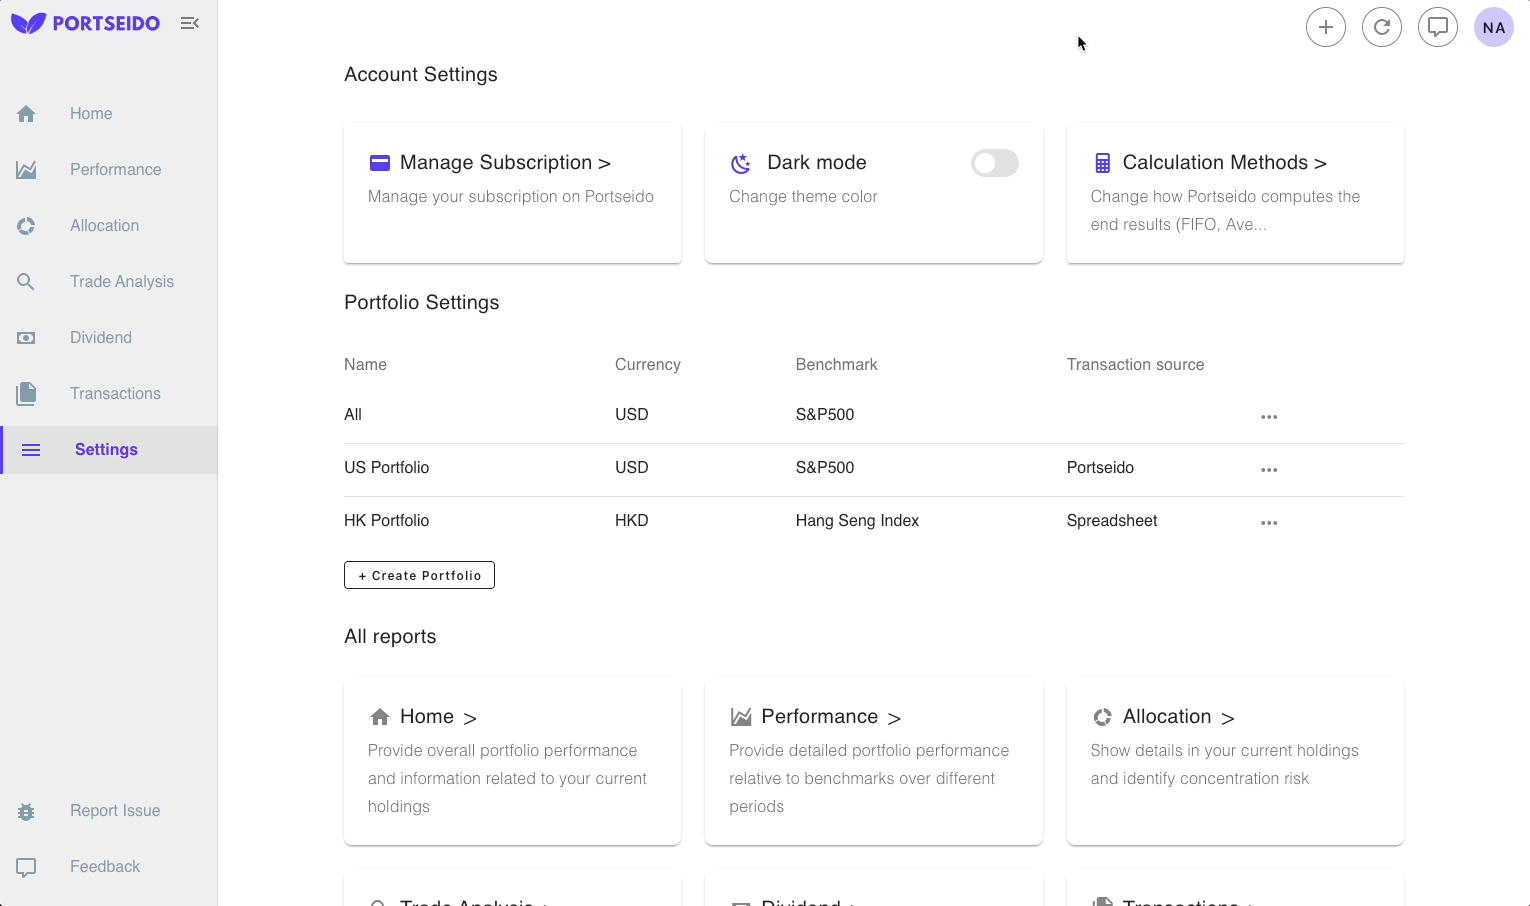Expand Calculation Methods settings
The image size is (1530, 906).
click(1222, 162)
